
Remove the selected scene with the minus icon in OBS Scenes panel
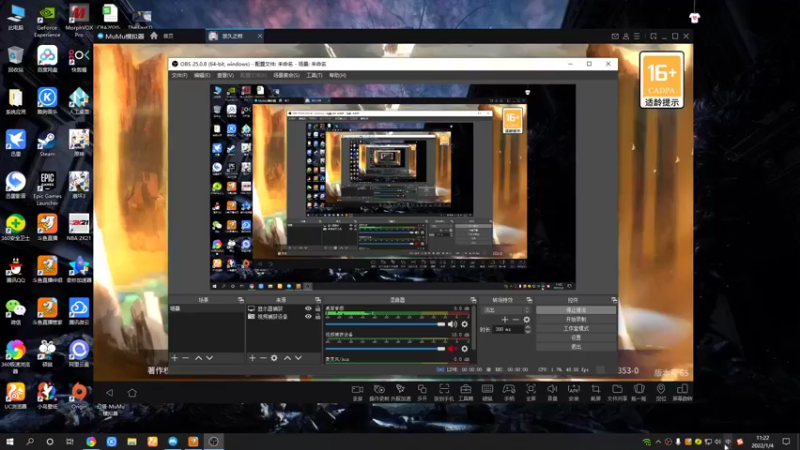[x=186, y=358]
